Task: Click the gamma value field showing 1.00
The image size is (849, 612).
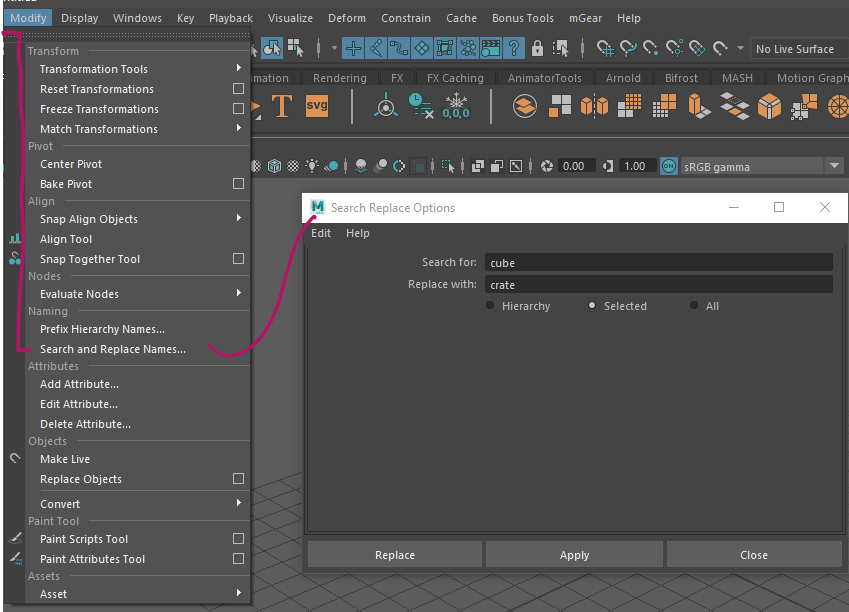Action: (x=636, y=166)
